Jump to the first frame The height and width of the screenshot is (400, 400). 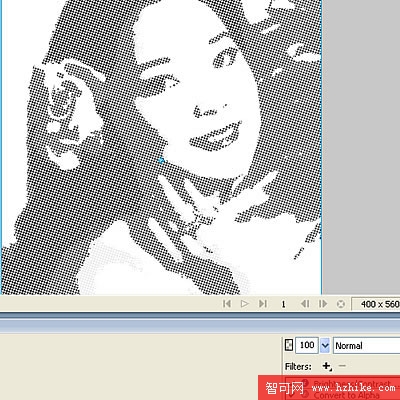[x=227, y=304]
